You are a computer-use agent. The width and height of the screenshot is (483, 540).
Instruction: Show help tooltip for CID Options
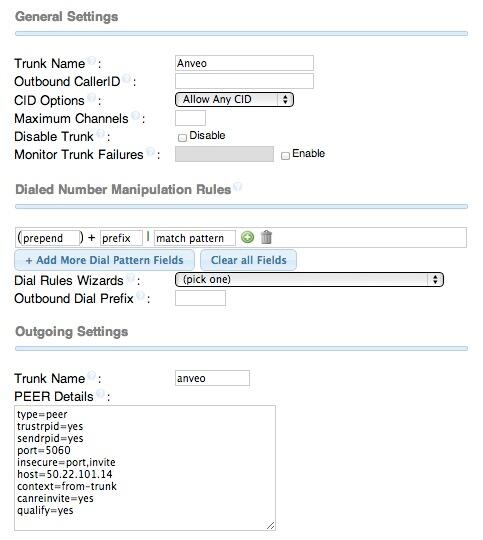point(91,97)
